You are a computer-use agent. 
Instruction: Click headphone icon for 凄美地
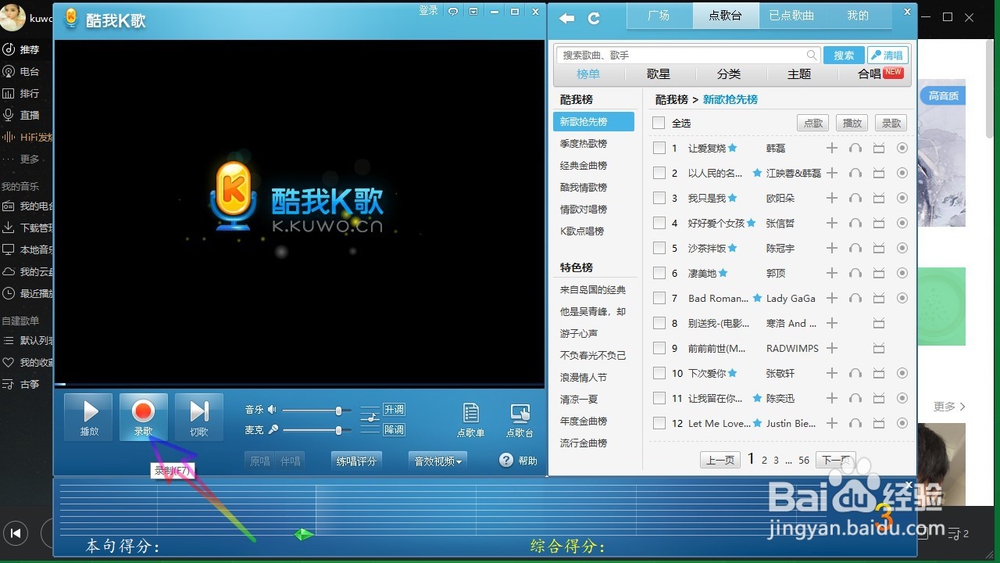pyautogui.click(x=855, y=273)
